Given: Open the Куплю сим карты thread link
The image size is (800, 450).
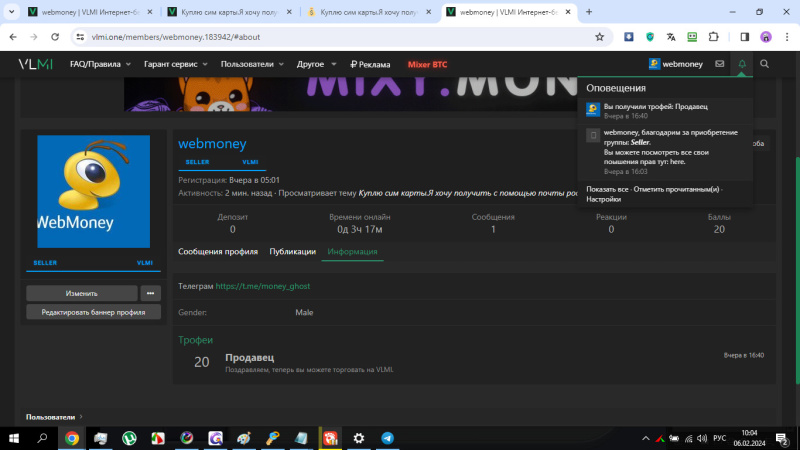Looking at the screenshot, I should click(468, 193).
